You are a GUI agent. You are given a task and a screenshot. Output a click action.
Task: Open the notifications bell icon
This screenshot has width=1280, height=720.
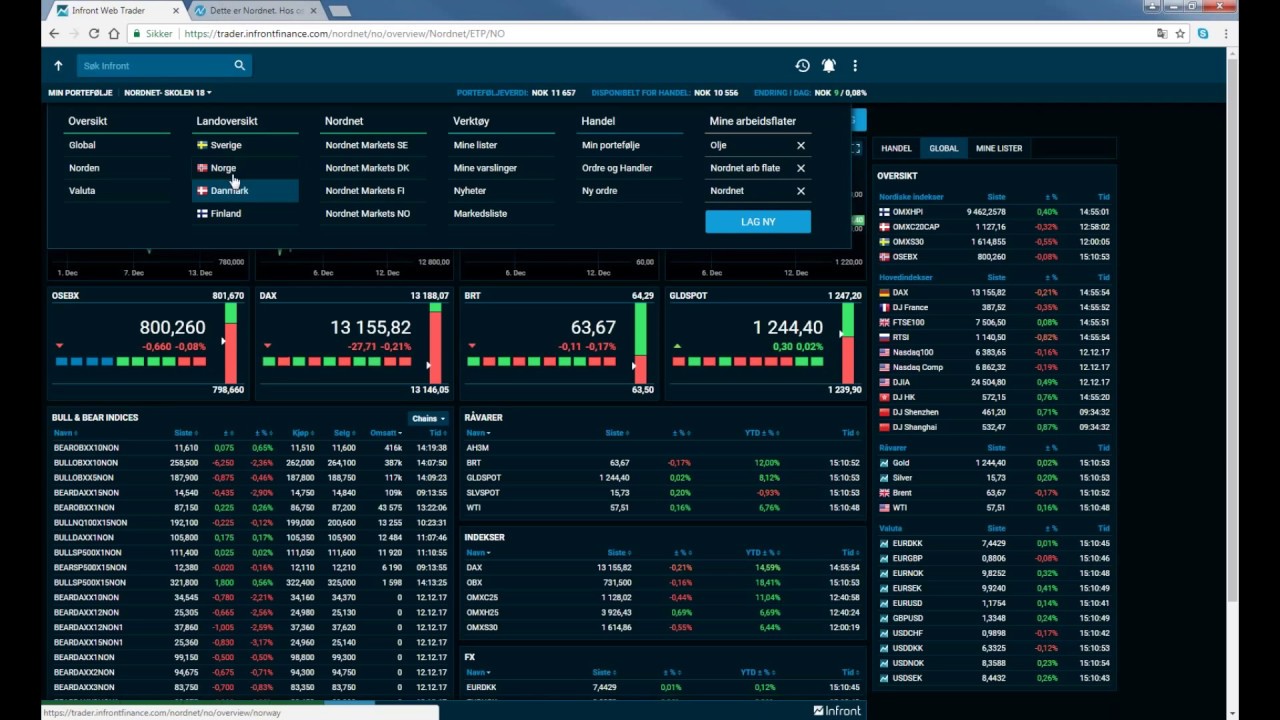pos(829,66)
